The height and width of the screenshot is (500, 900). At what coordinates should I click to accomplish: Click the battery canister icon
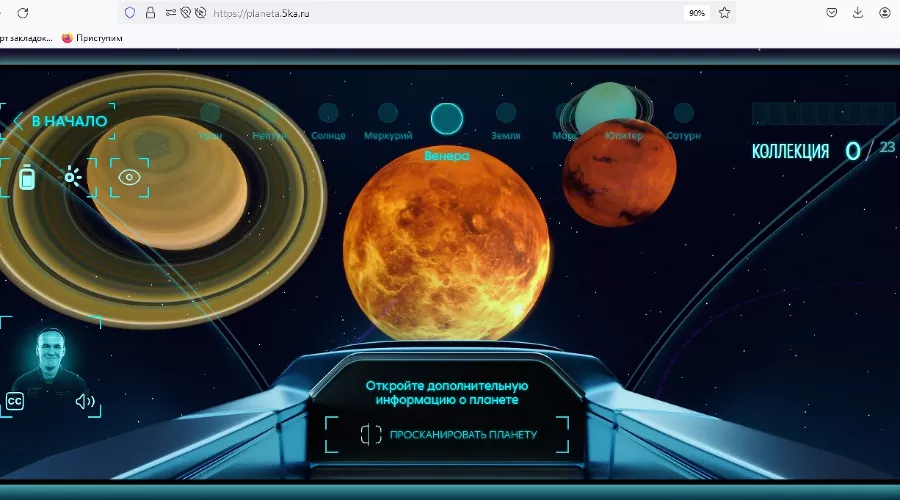point(27,177)
